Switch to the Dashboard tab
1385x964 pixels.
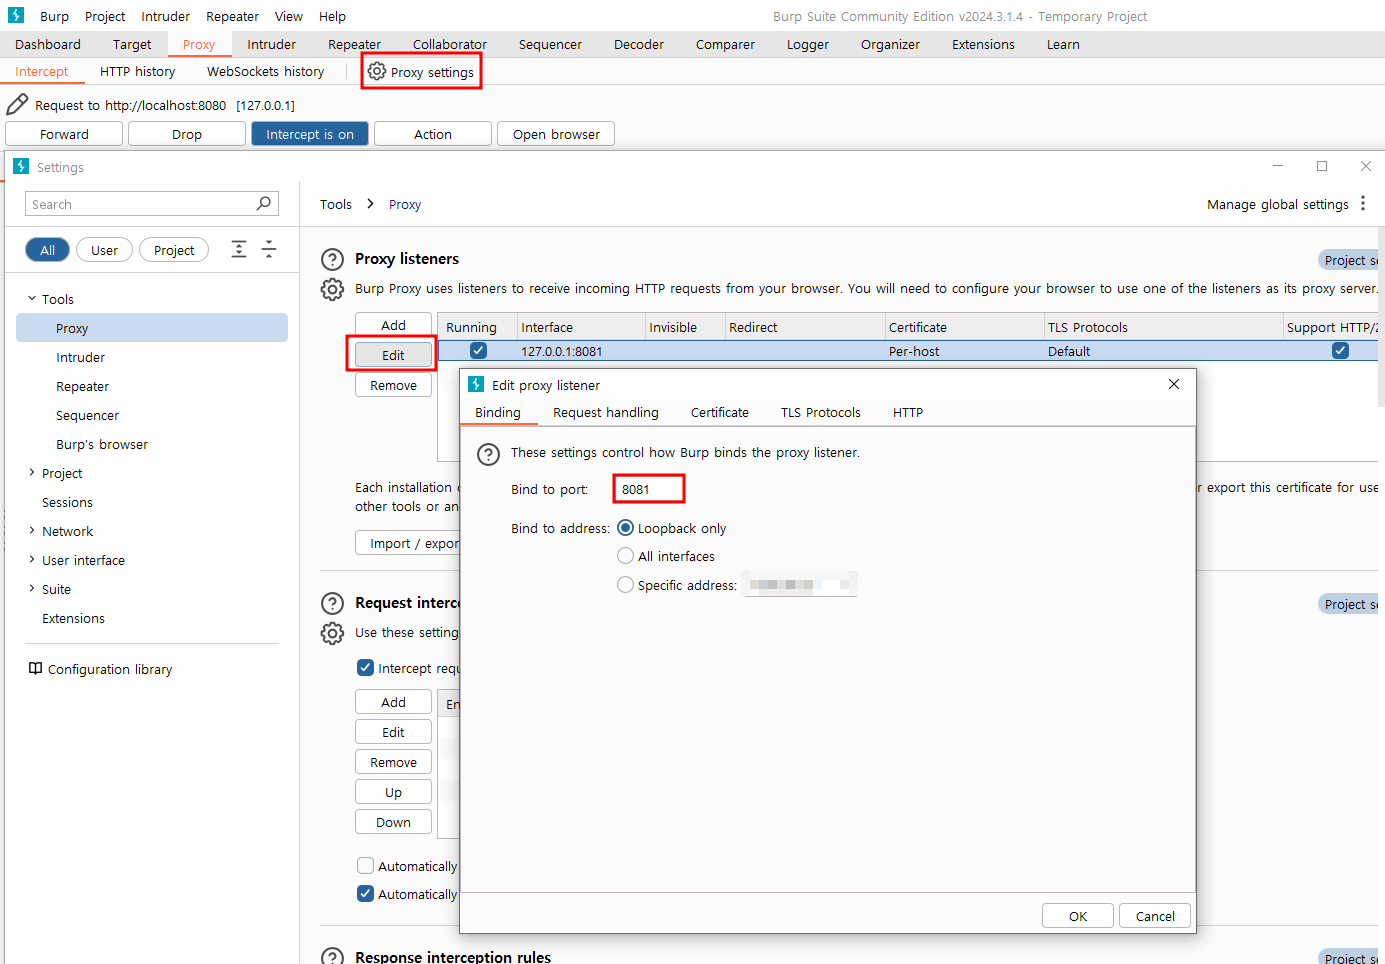(x=48, y=44)
